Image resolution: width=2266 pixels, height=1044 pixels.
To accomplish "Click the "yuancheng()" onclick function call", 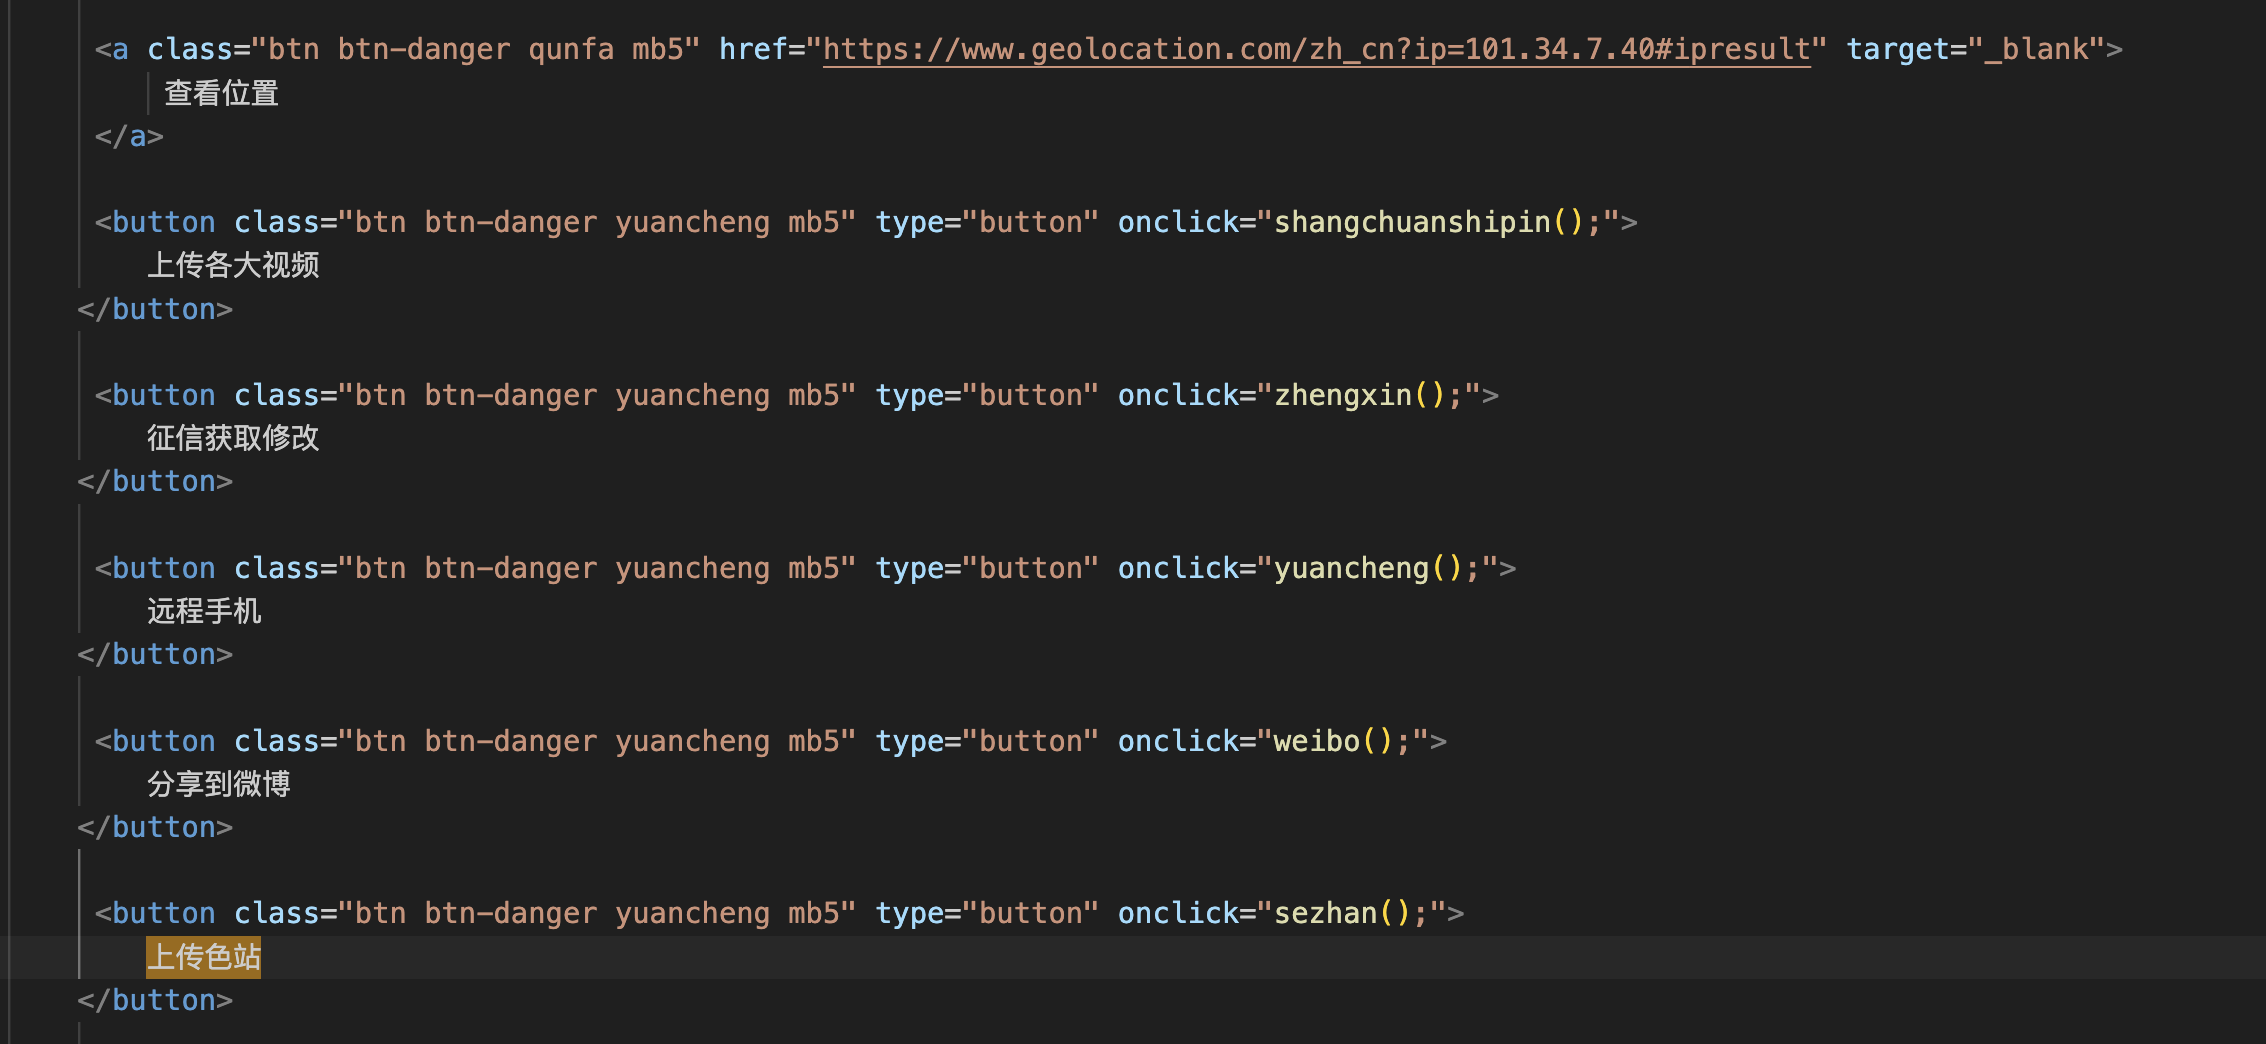I will click(x=1368, y=568).
